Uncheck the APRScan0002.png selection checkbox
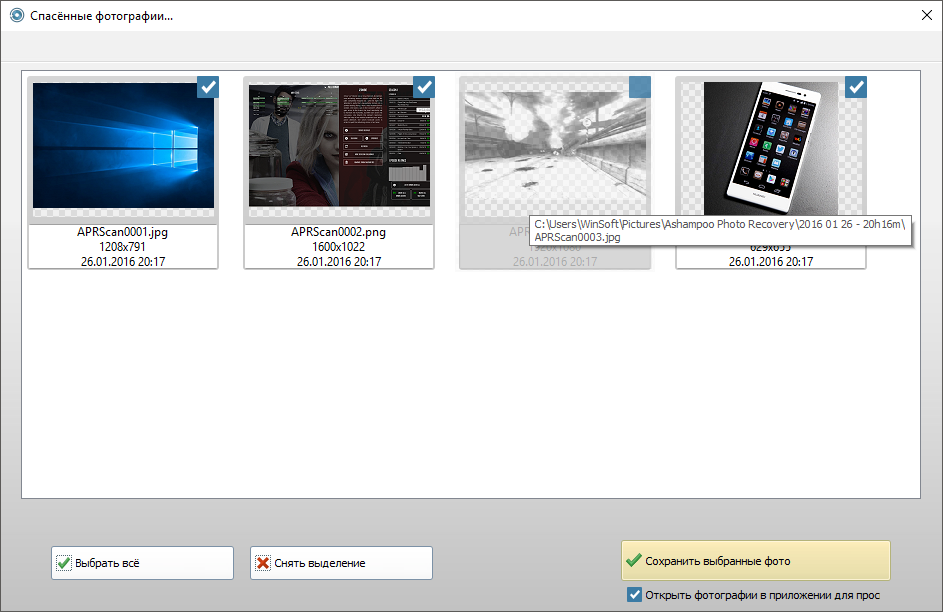 (424, 87)
